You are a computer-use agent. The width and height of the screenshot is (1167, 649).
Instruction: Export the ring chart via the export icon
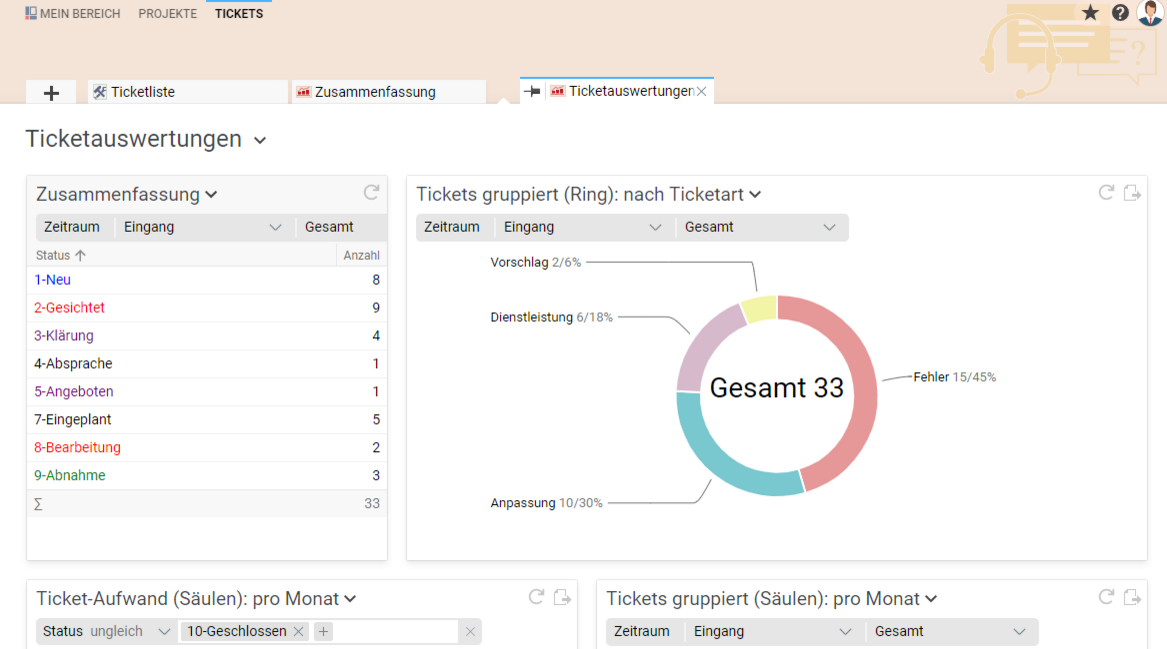1133,192
